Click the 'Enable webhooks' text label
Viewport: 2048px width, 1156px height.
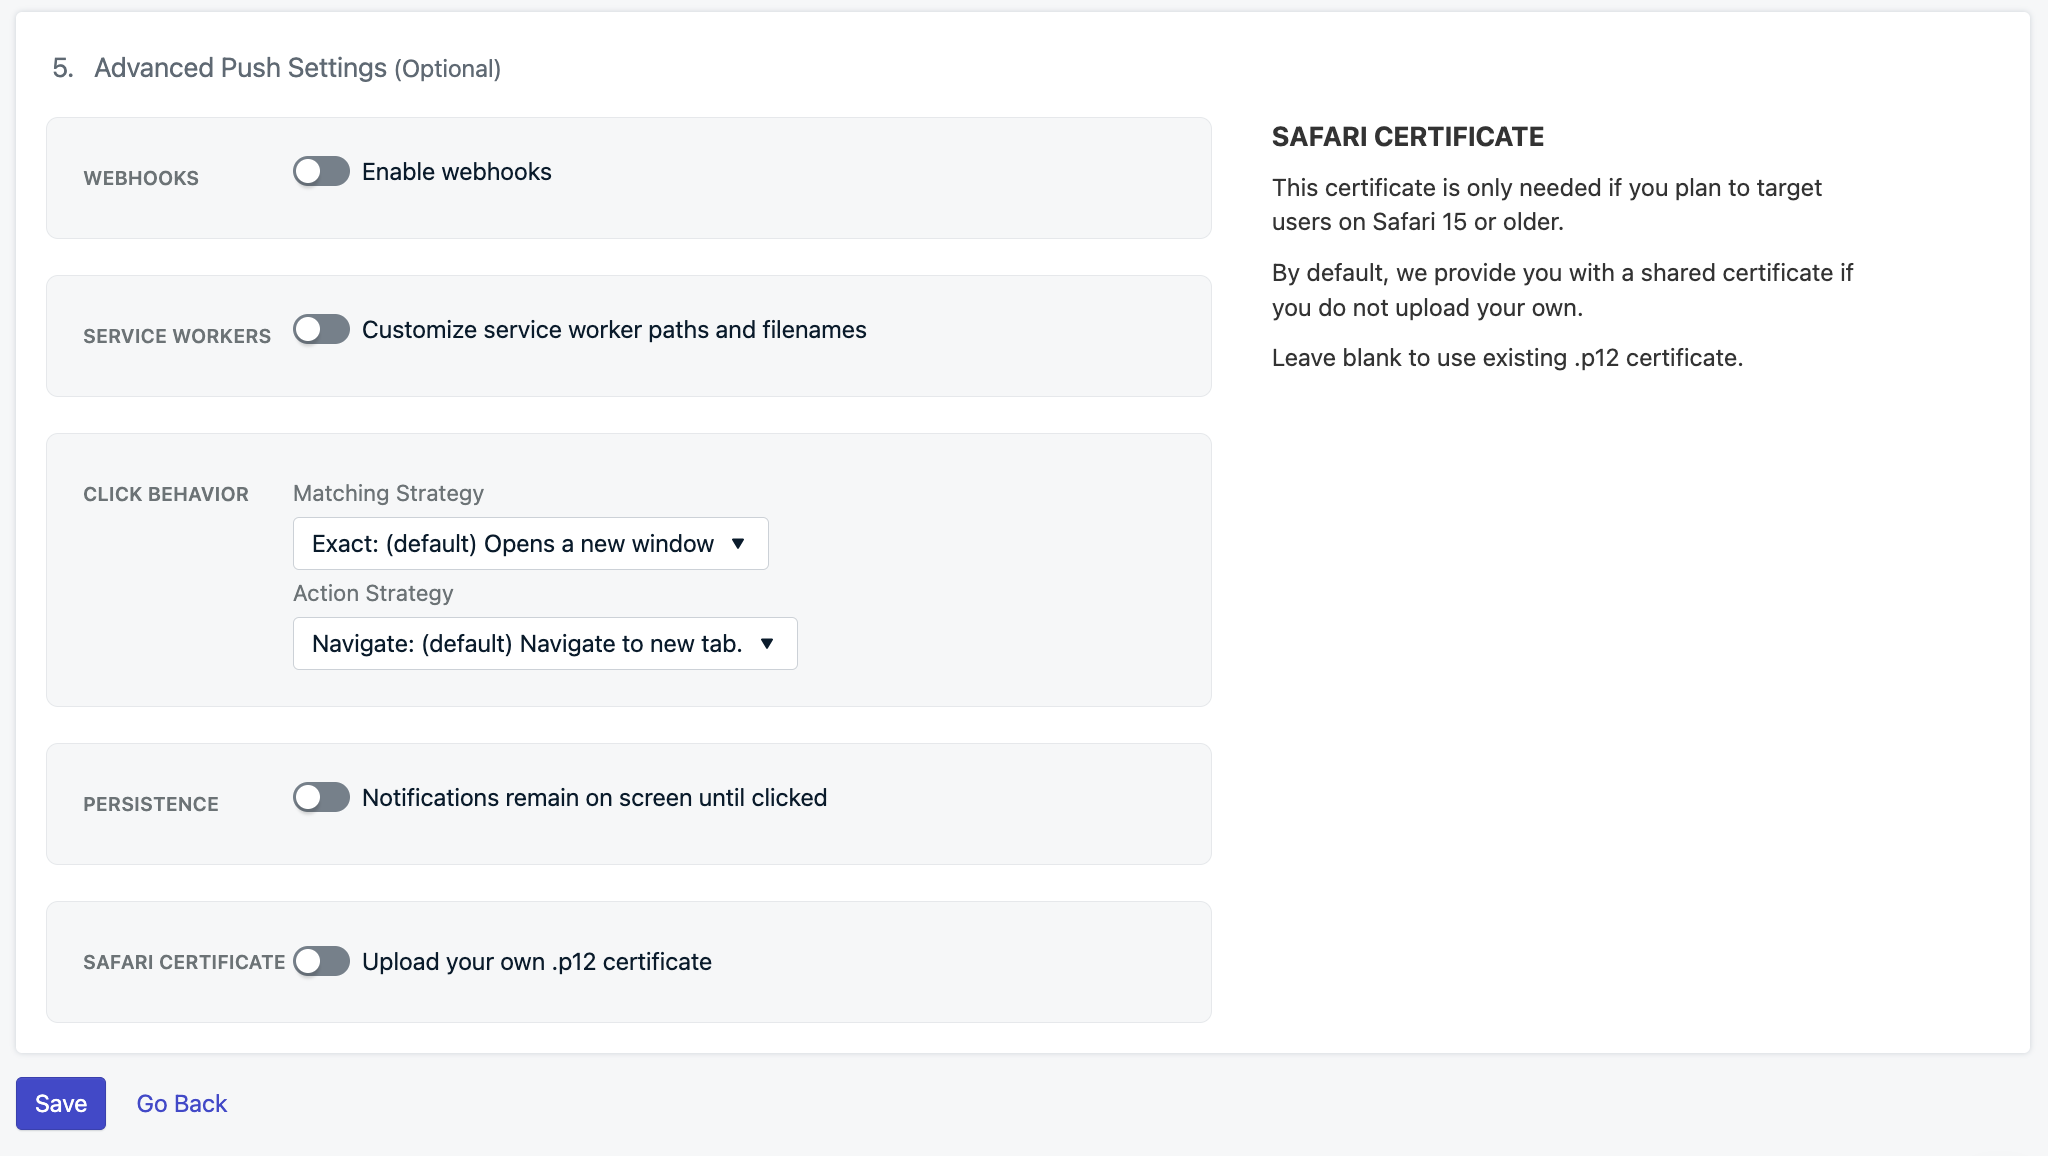click(456, 172)
